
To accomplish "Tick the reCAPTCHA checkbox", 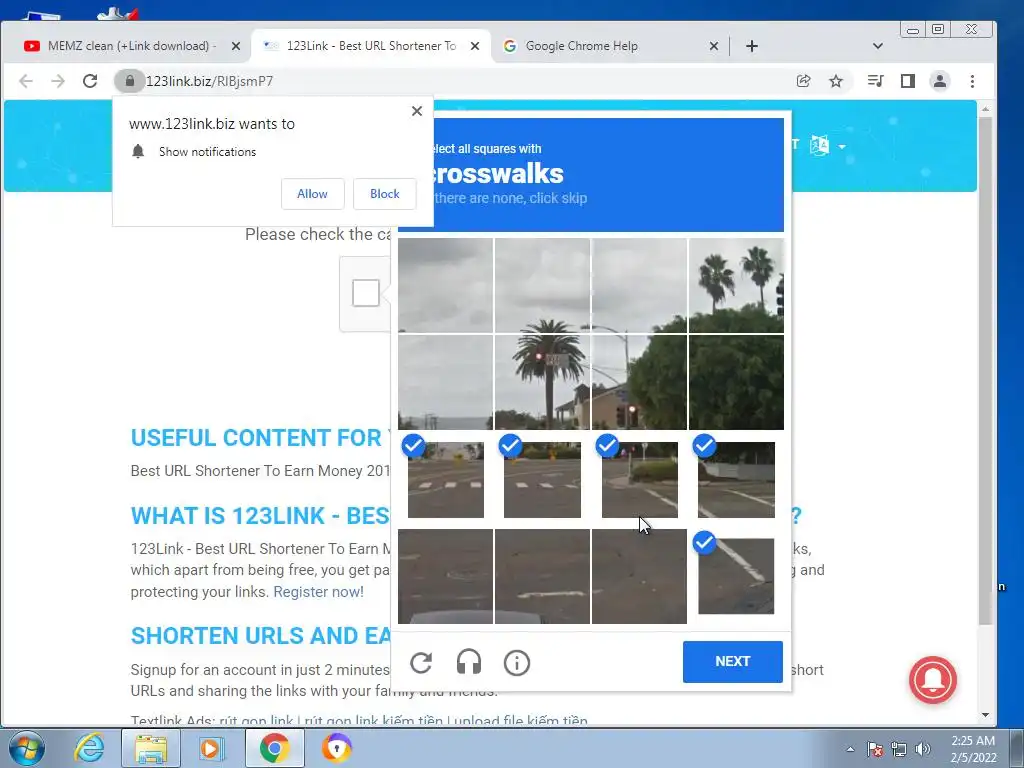I will [366, 293].
